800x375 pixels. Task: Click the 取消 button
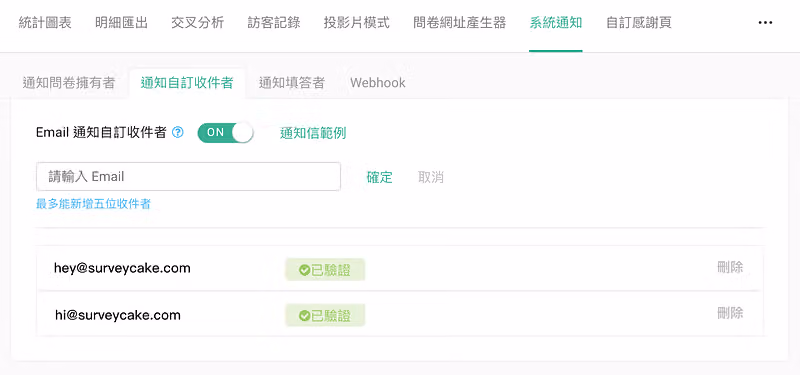[x=431, y=177]
